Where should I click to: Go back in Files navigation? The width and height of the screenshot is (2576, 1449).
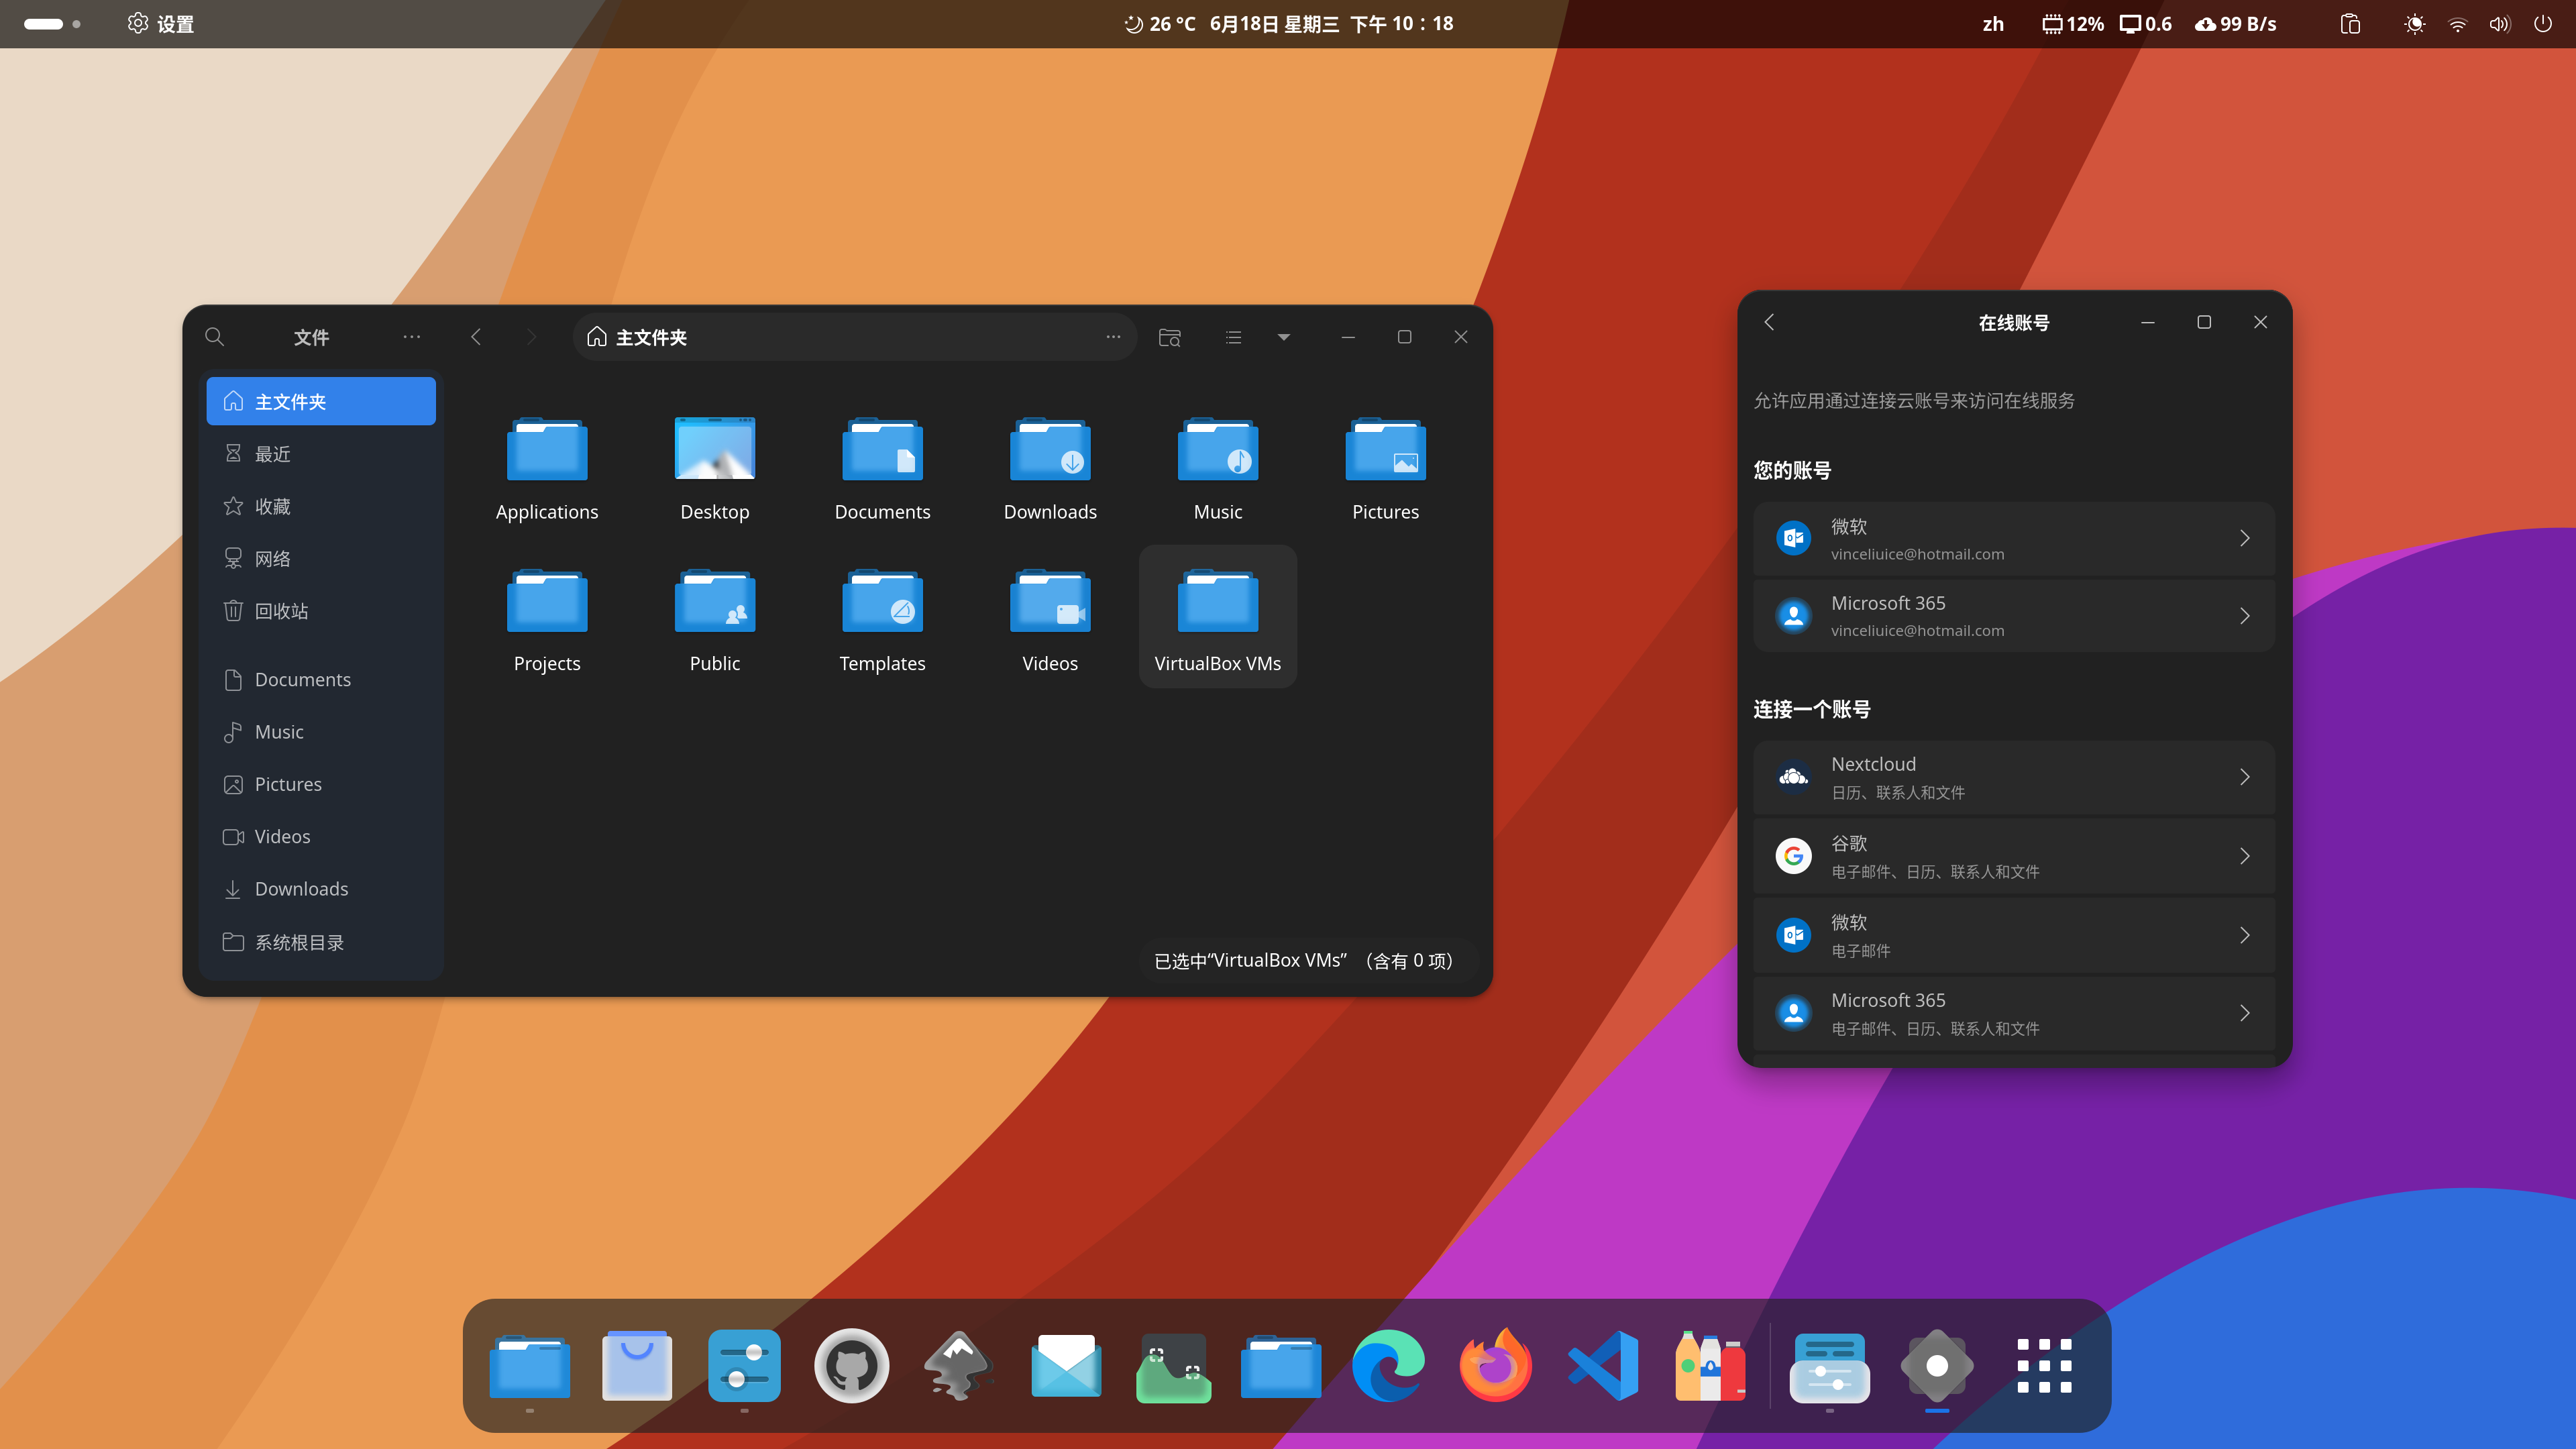pyautogui.click(x=476, y=337)
